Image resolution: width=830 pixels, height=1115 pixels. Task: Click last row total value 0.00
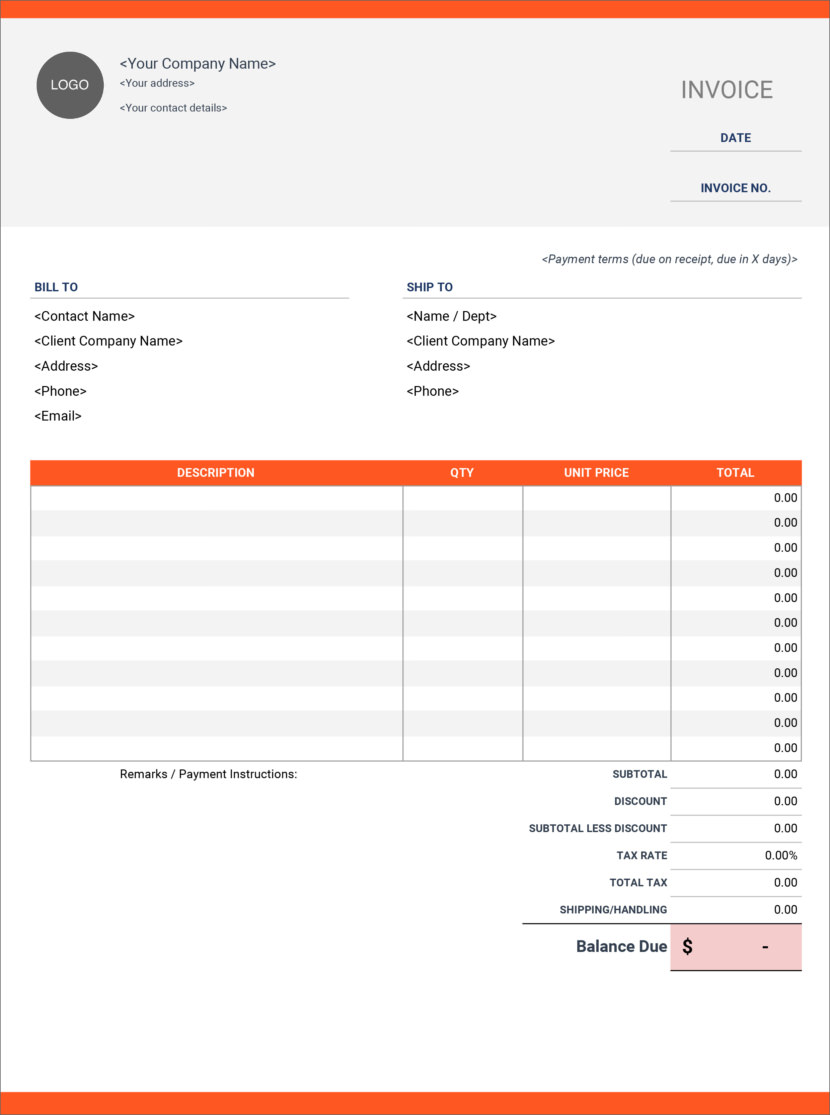[x=785, y=748]
